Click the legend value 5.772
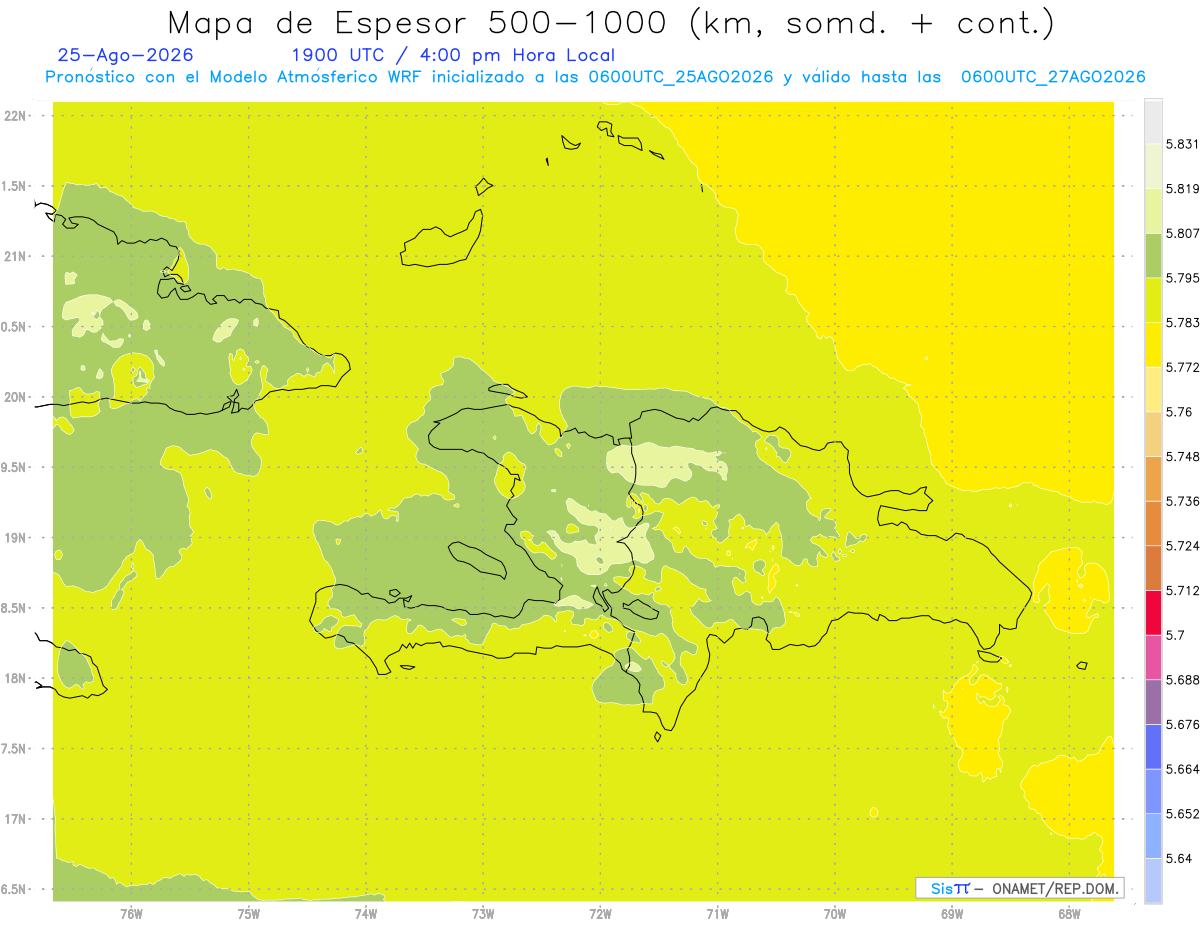Viewport: 1200px width, 927px height. 1182,367
